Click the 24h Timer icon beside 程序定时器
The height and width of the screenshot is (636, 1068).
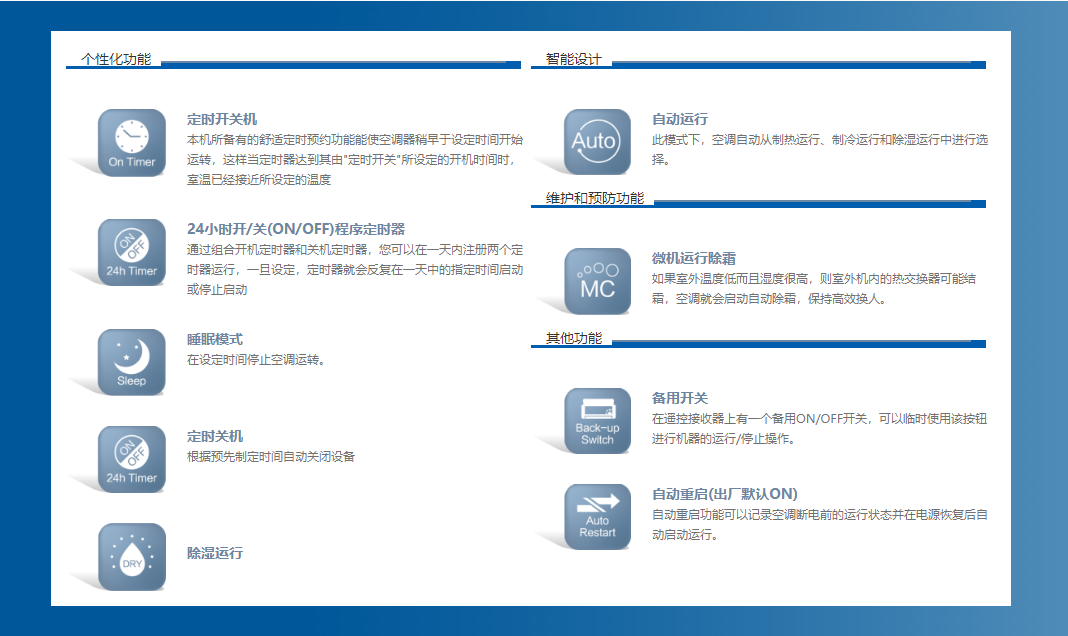click(131, 252)
